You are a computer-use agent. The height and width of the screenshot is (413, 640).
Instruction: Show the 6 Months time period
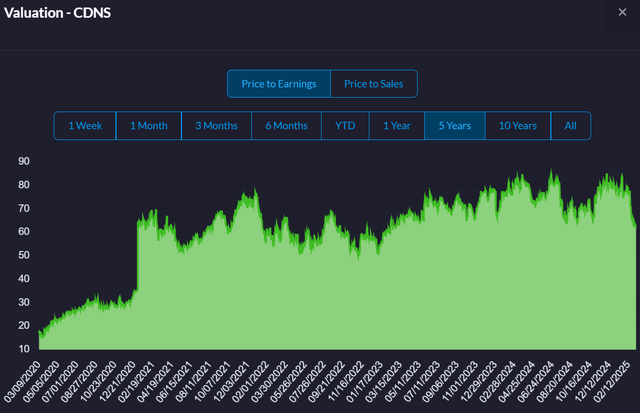click(286, 126)
